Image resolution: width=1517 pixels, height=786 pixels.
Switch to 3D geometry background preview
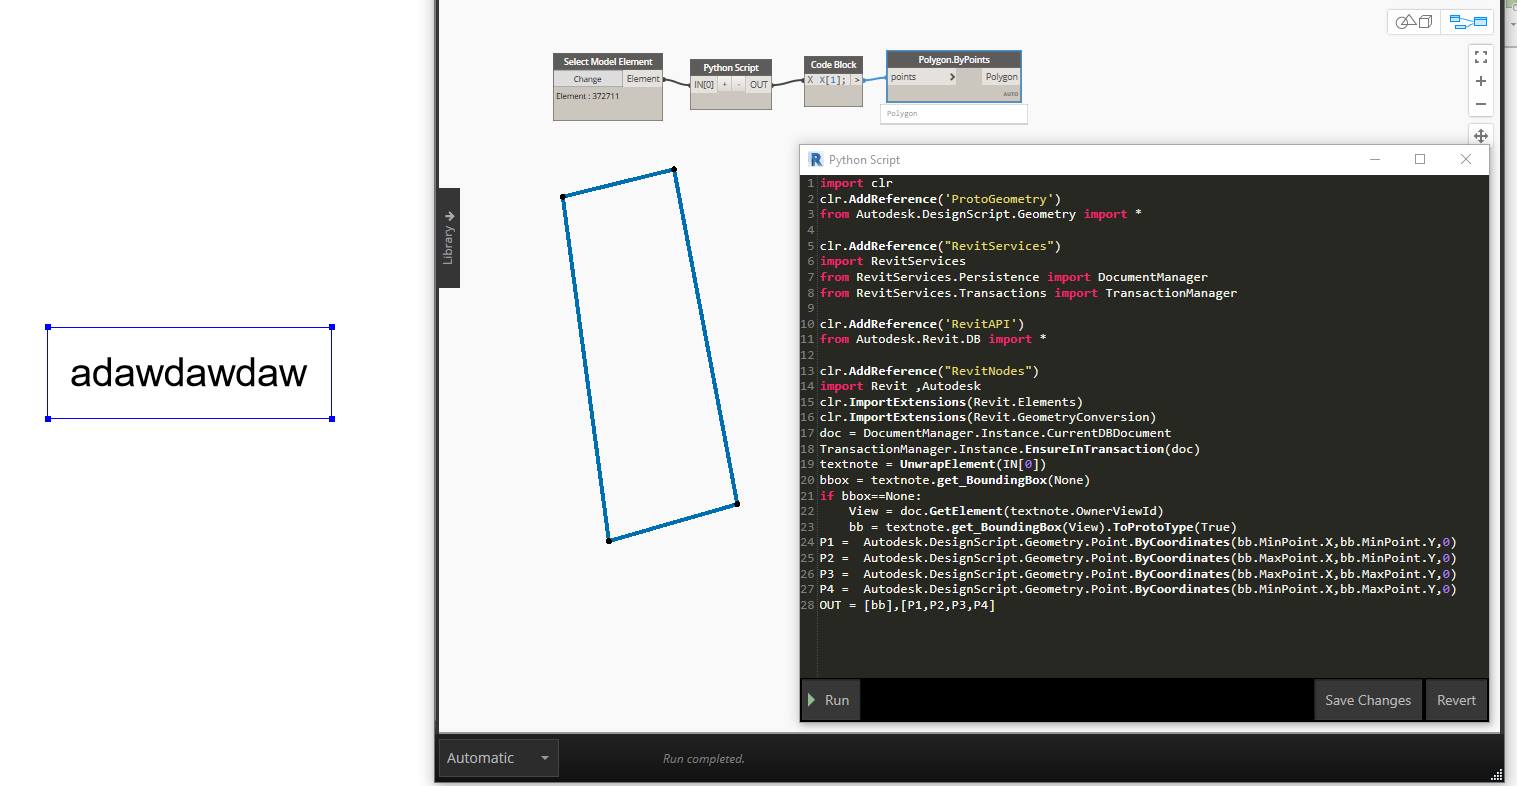[x=1413, y=21]
